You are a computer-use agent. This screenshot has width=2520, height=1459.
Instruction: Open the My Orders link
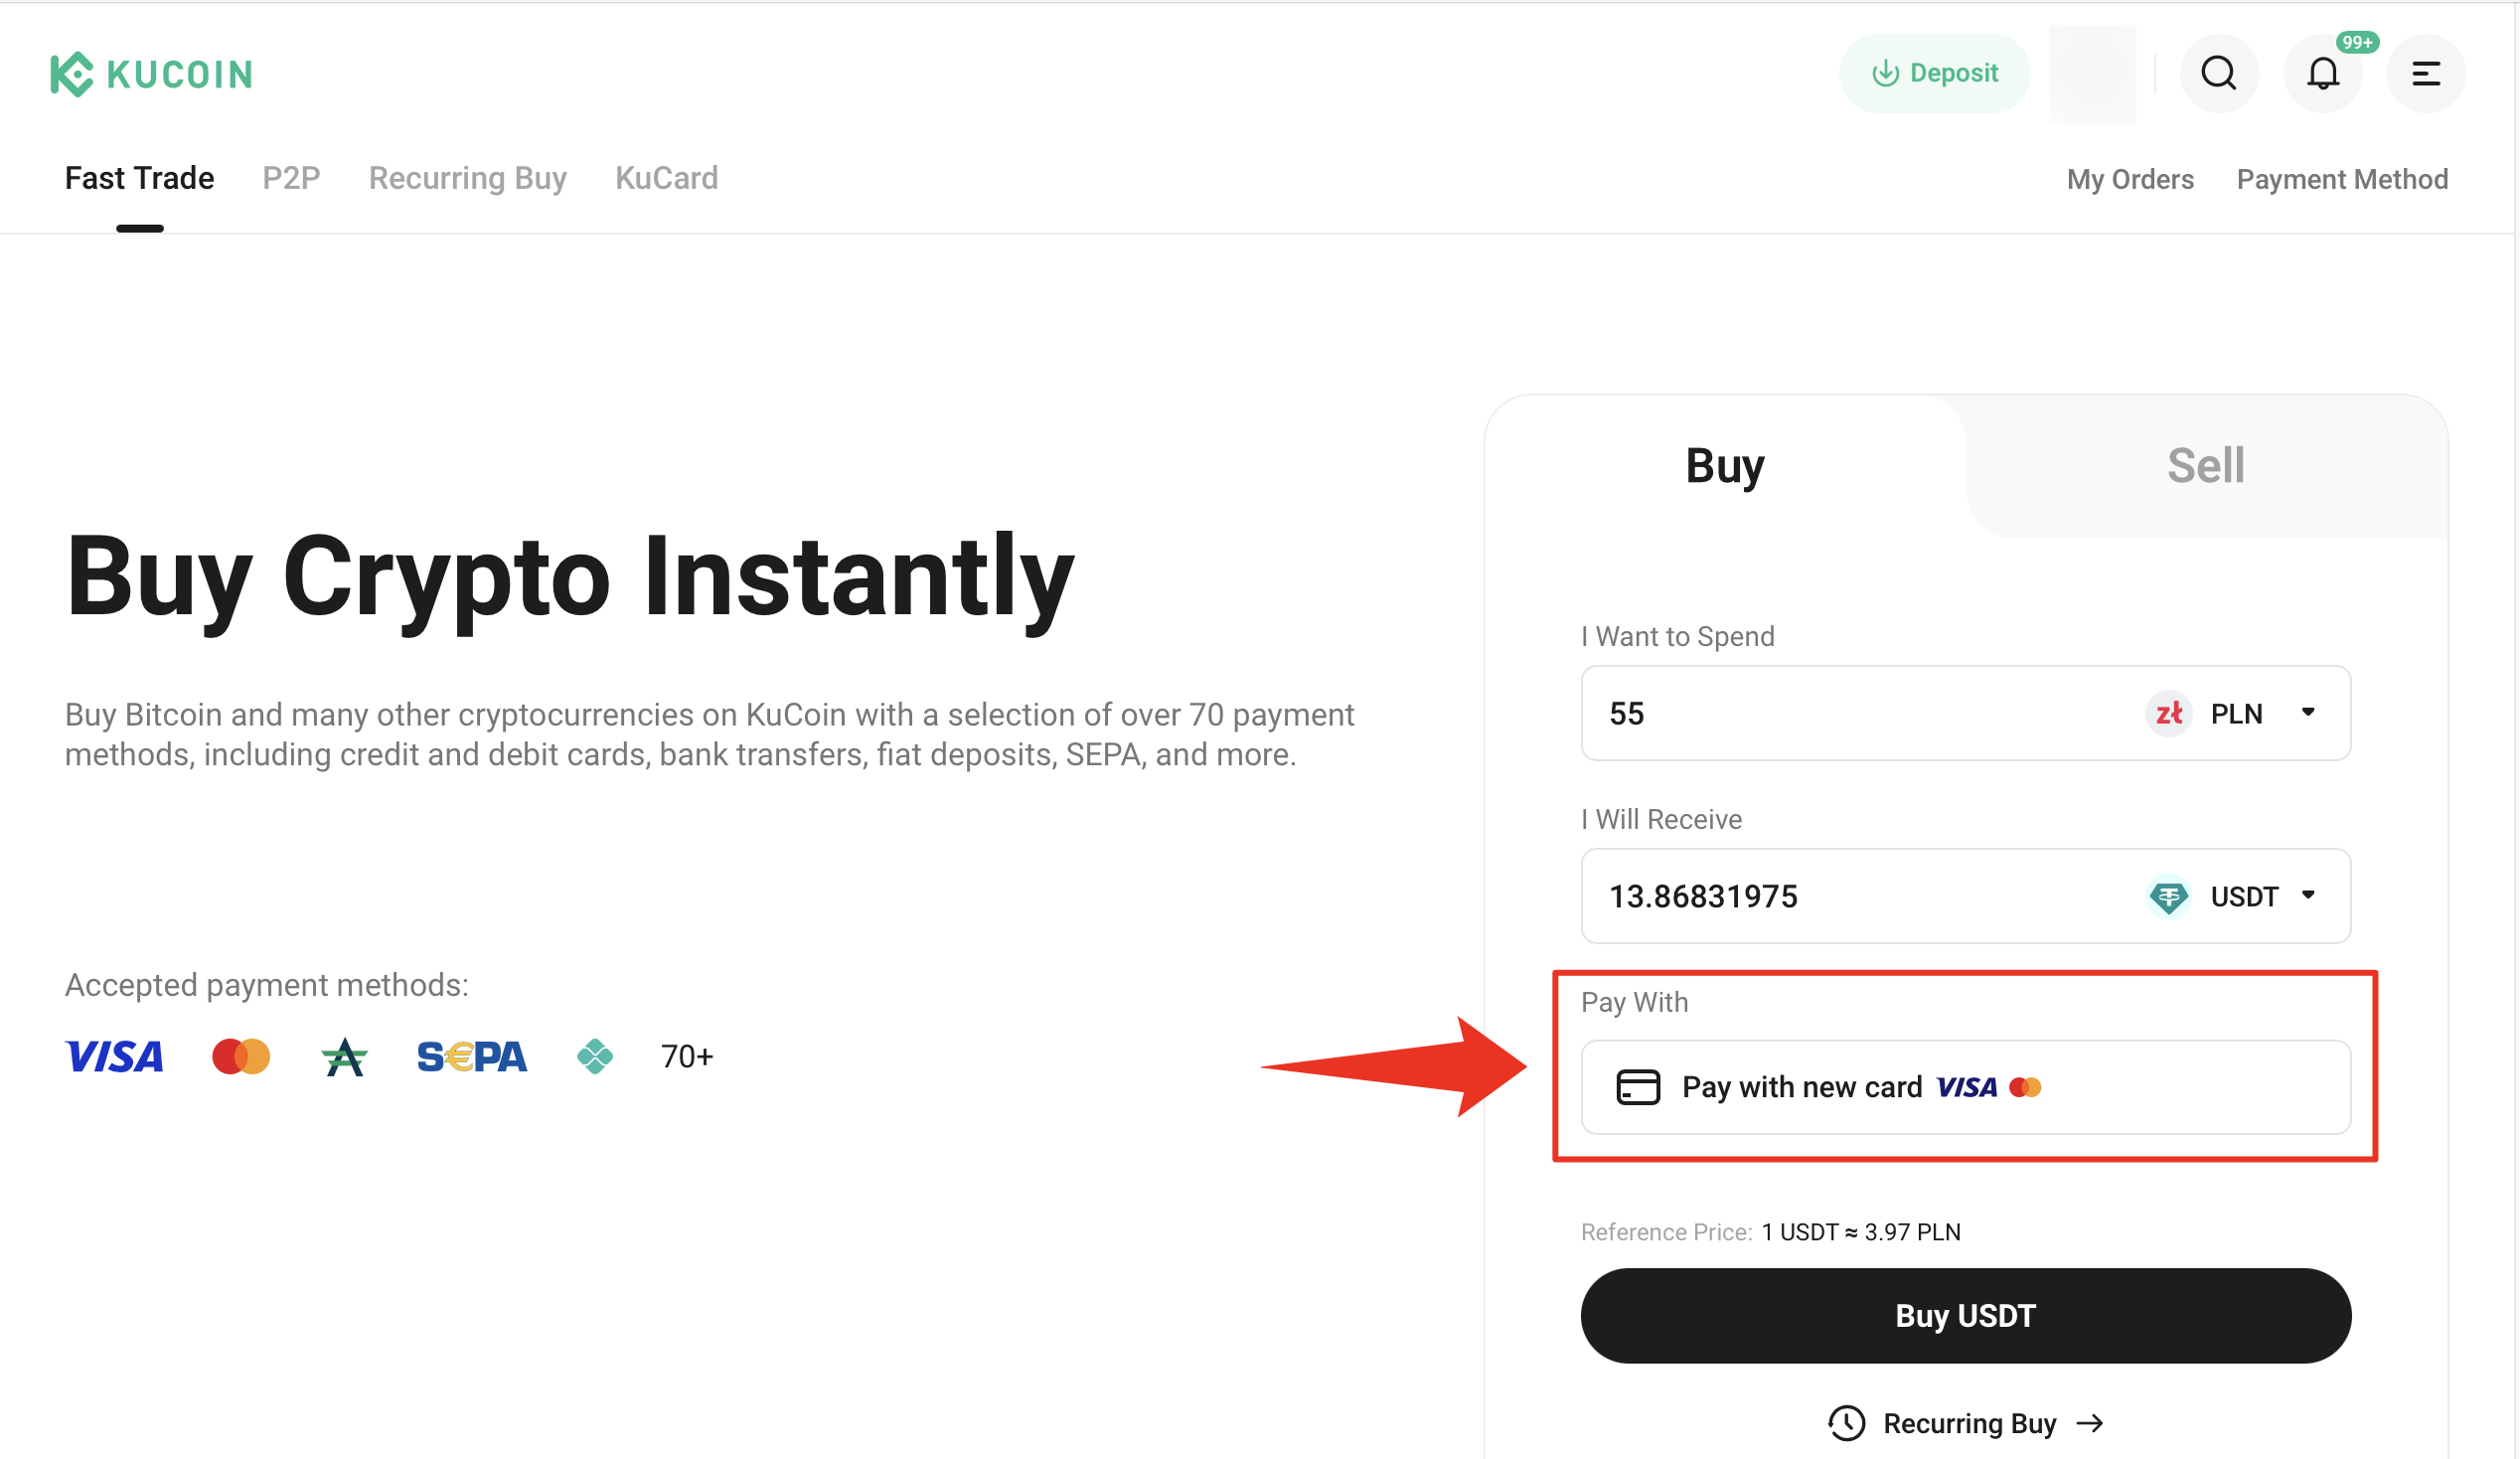tap(2129, 179)
